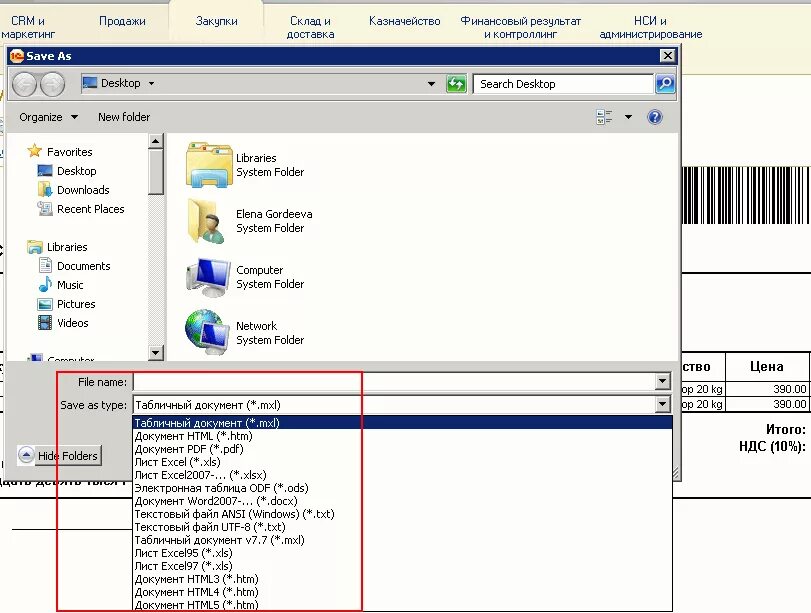Go forward with the Forward arrow button
The width and height of the screenshot is (811, 613).
(x=52, y=84)
